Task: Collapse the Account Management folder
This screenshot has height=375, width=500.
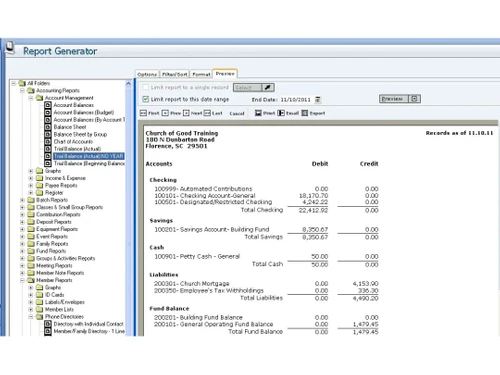Action: point(31,98)
